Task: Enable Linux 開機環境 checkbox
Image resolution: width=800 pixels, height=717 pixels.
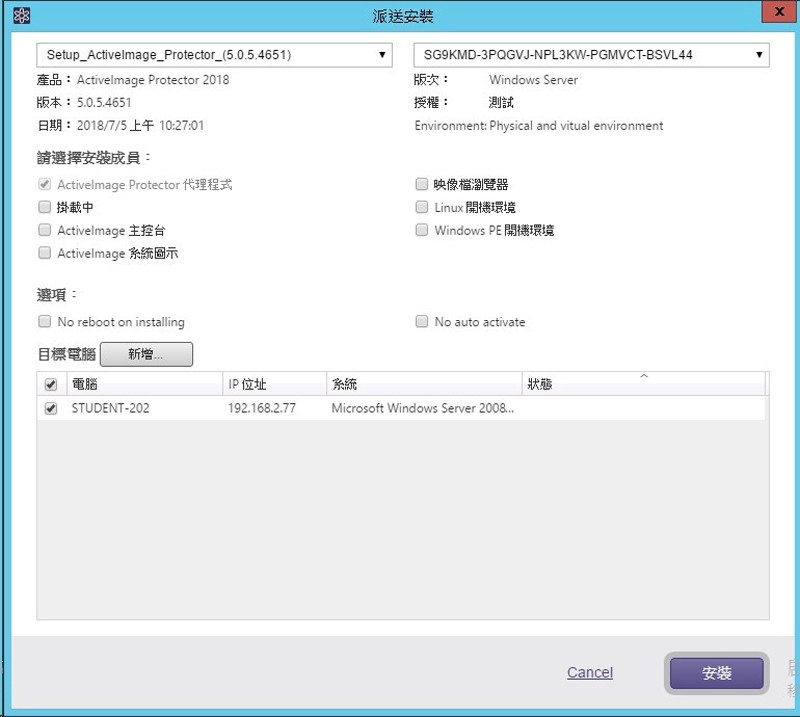Action: pyautogui.click(x=421, y=207)
